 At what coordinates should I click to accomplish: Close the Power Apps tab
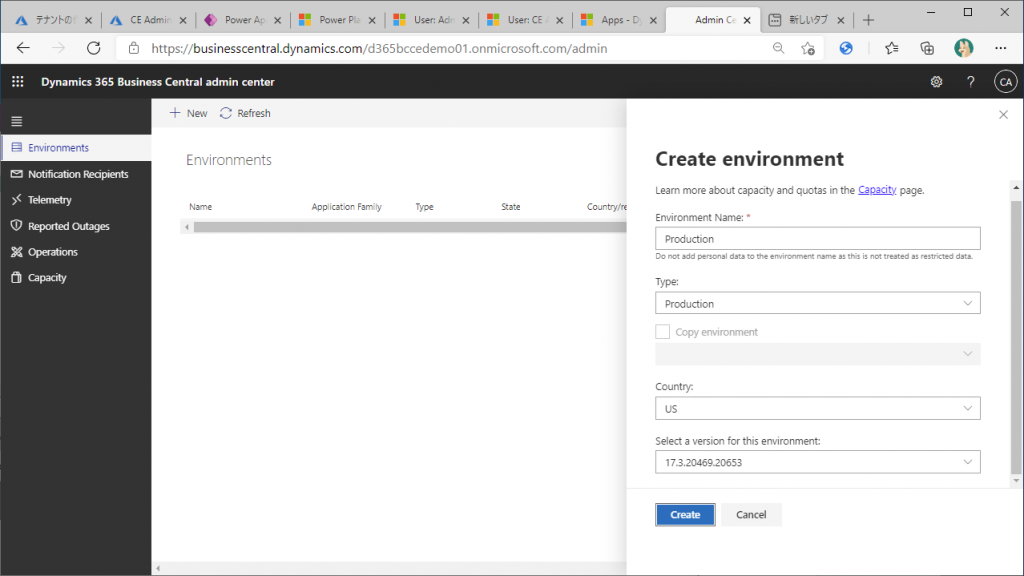278,20
